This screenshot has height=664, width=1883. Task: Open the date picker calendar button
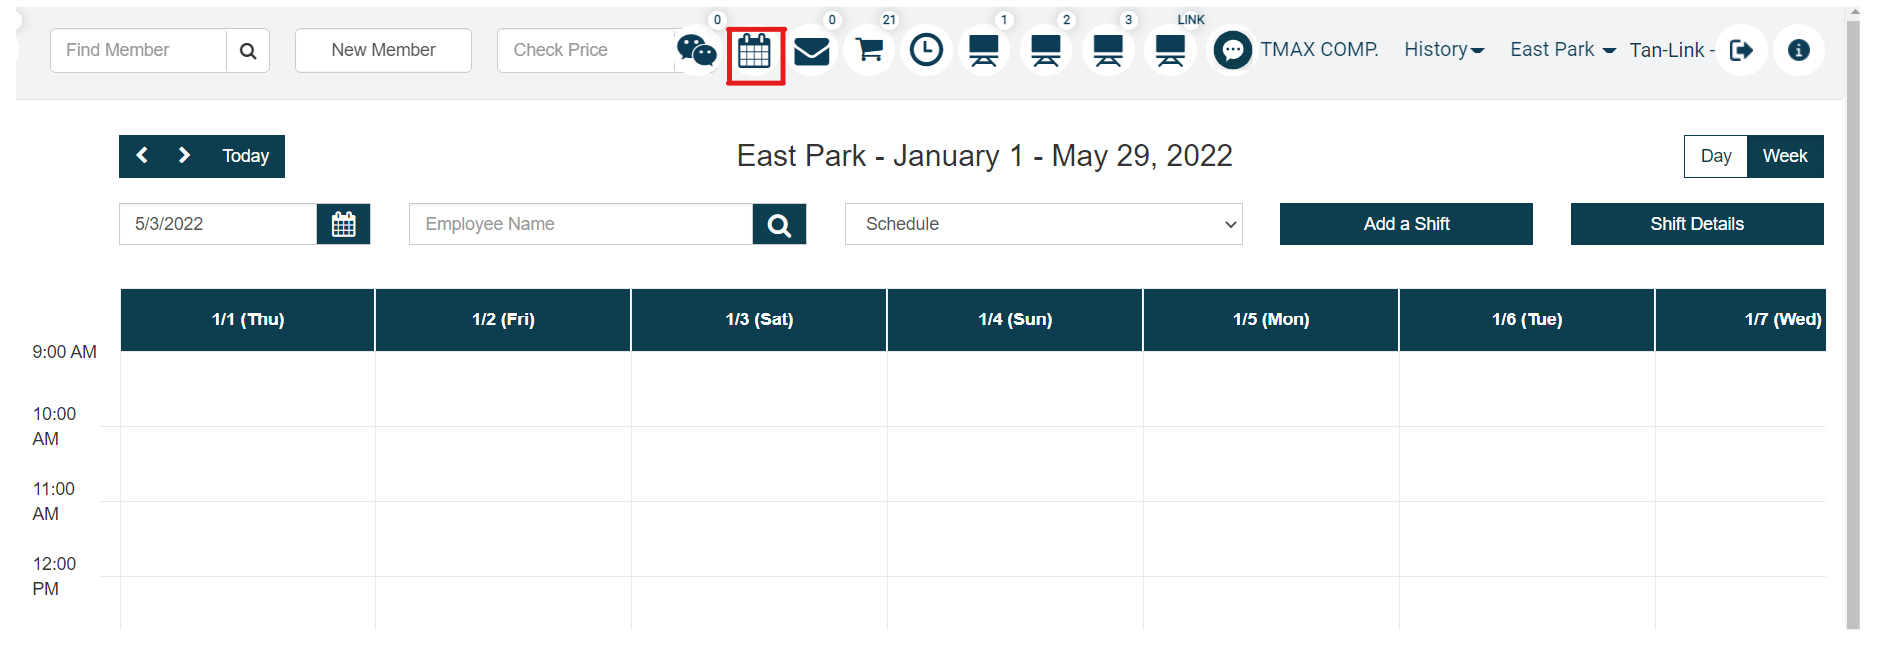click(343, 224)
